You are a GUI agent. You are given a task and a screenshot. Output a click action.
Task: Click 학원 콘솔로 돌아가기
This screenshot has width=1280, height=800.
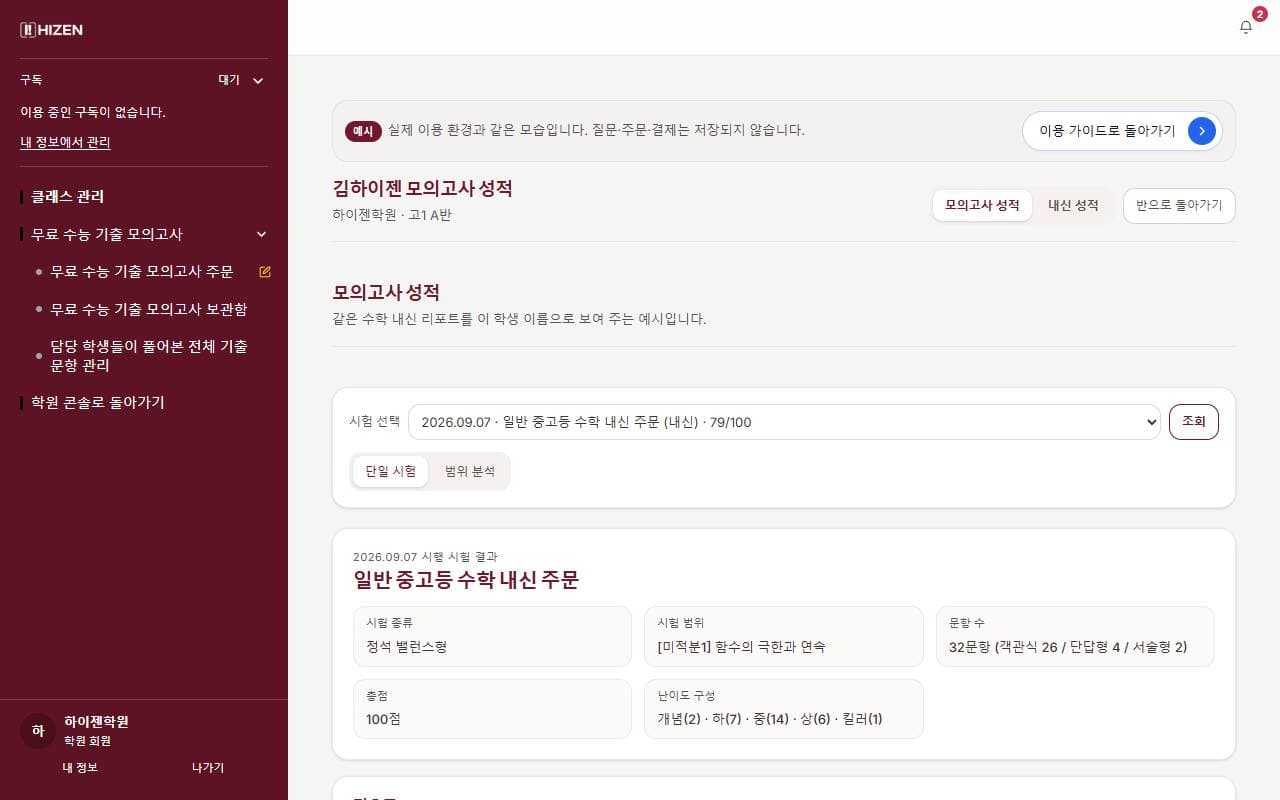pyautogui.click(x=97, y=402)
